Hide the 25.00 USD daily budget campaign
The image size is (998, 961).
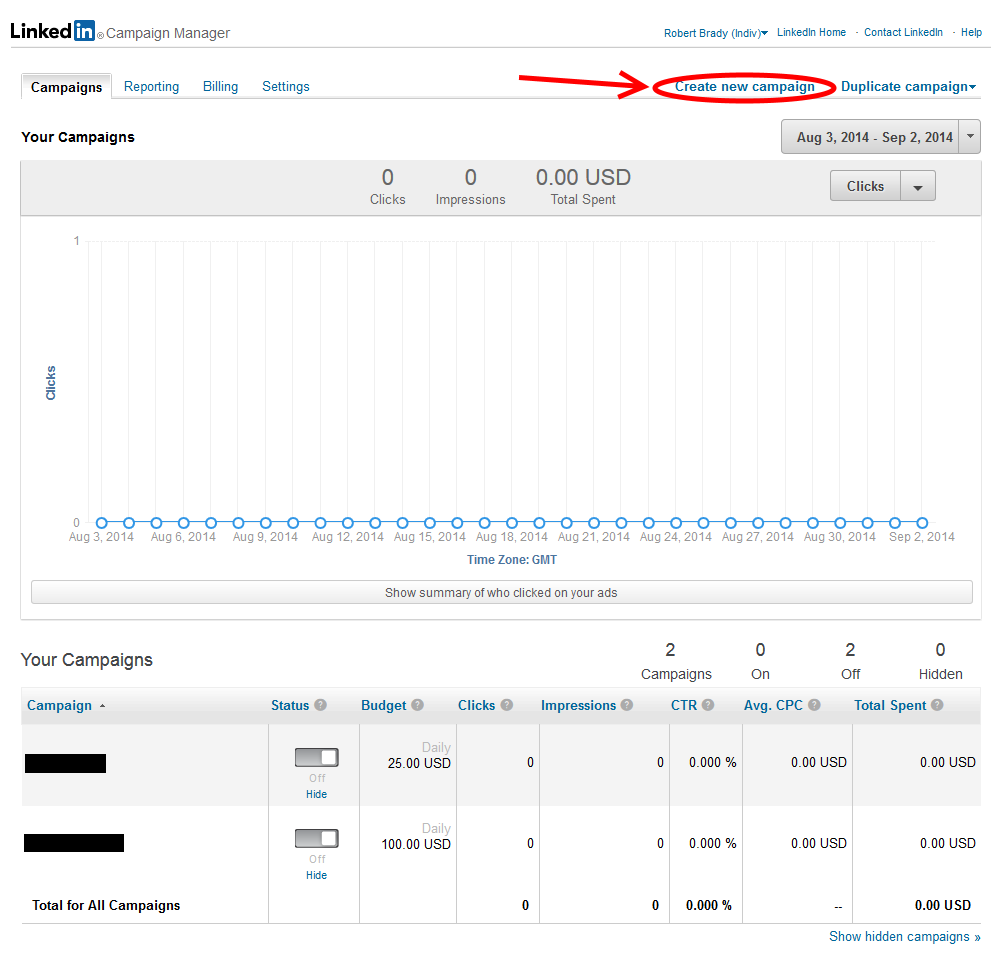pyautogui.click(x=316, y=794)
